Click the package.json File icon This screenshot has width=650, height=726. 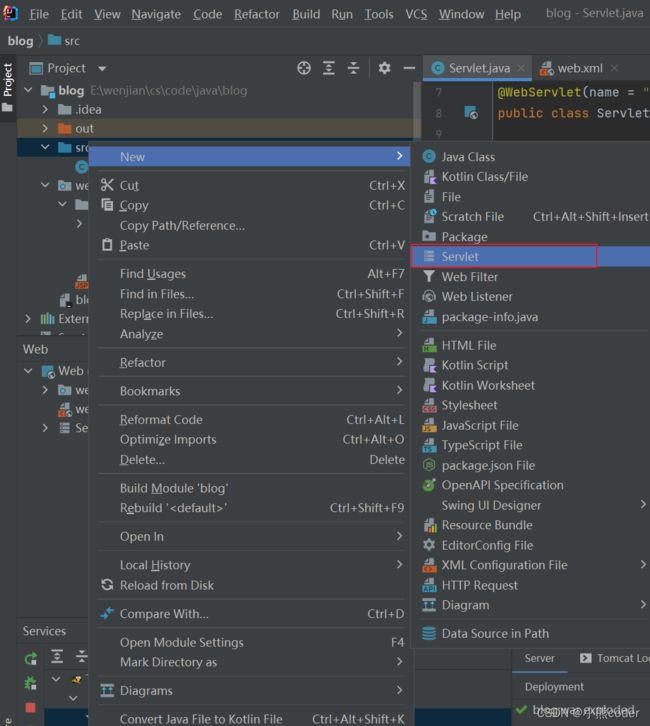[429, 465]
